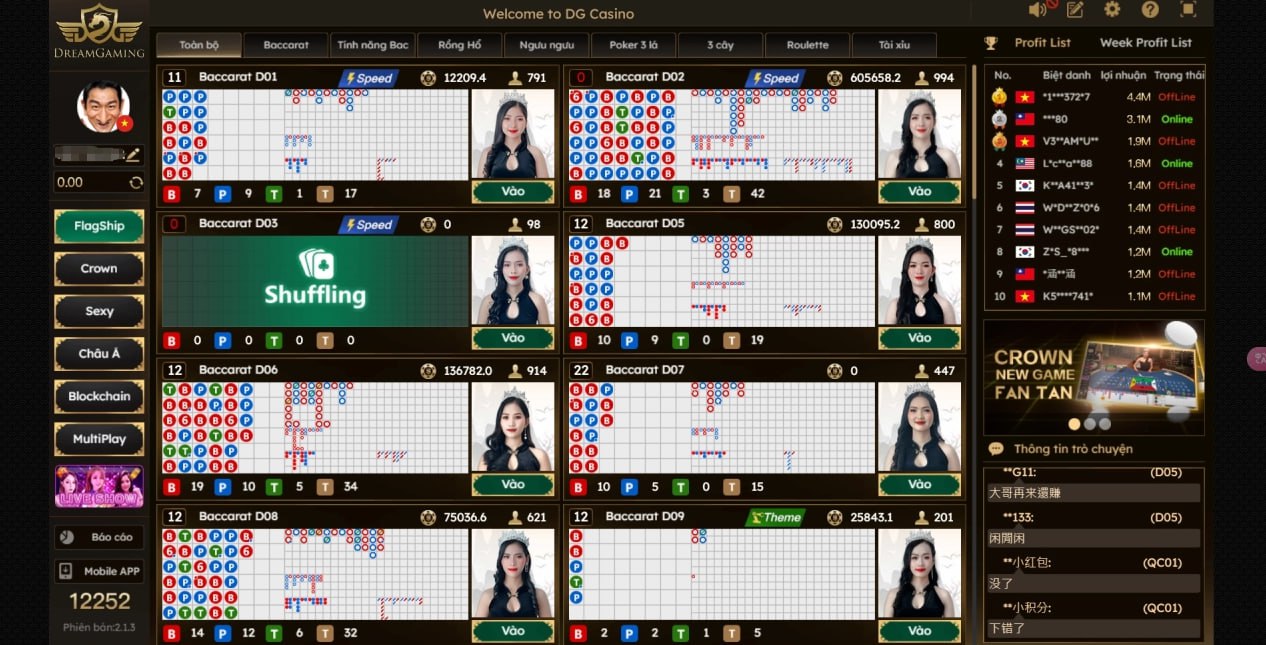Select the Poker 3 lá tab
This screenshot has height=645, width=1266.
(x=633, y=45)
